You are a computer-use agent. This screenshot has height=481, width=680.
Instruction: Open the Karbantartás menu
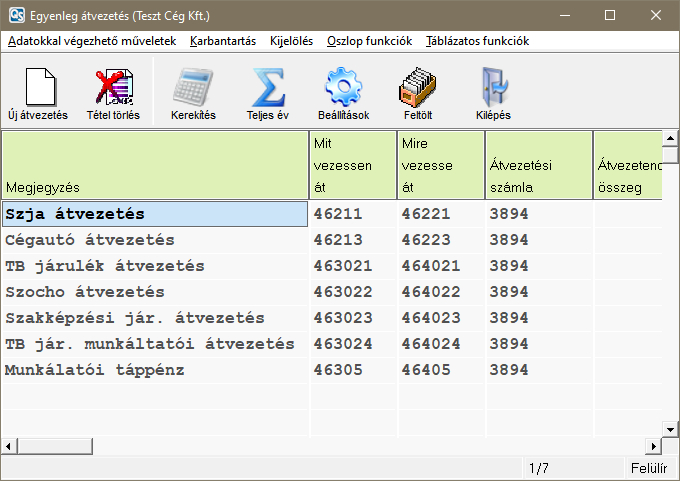point(223,41)
